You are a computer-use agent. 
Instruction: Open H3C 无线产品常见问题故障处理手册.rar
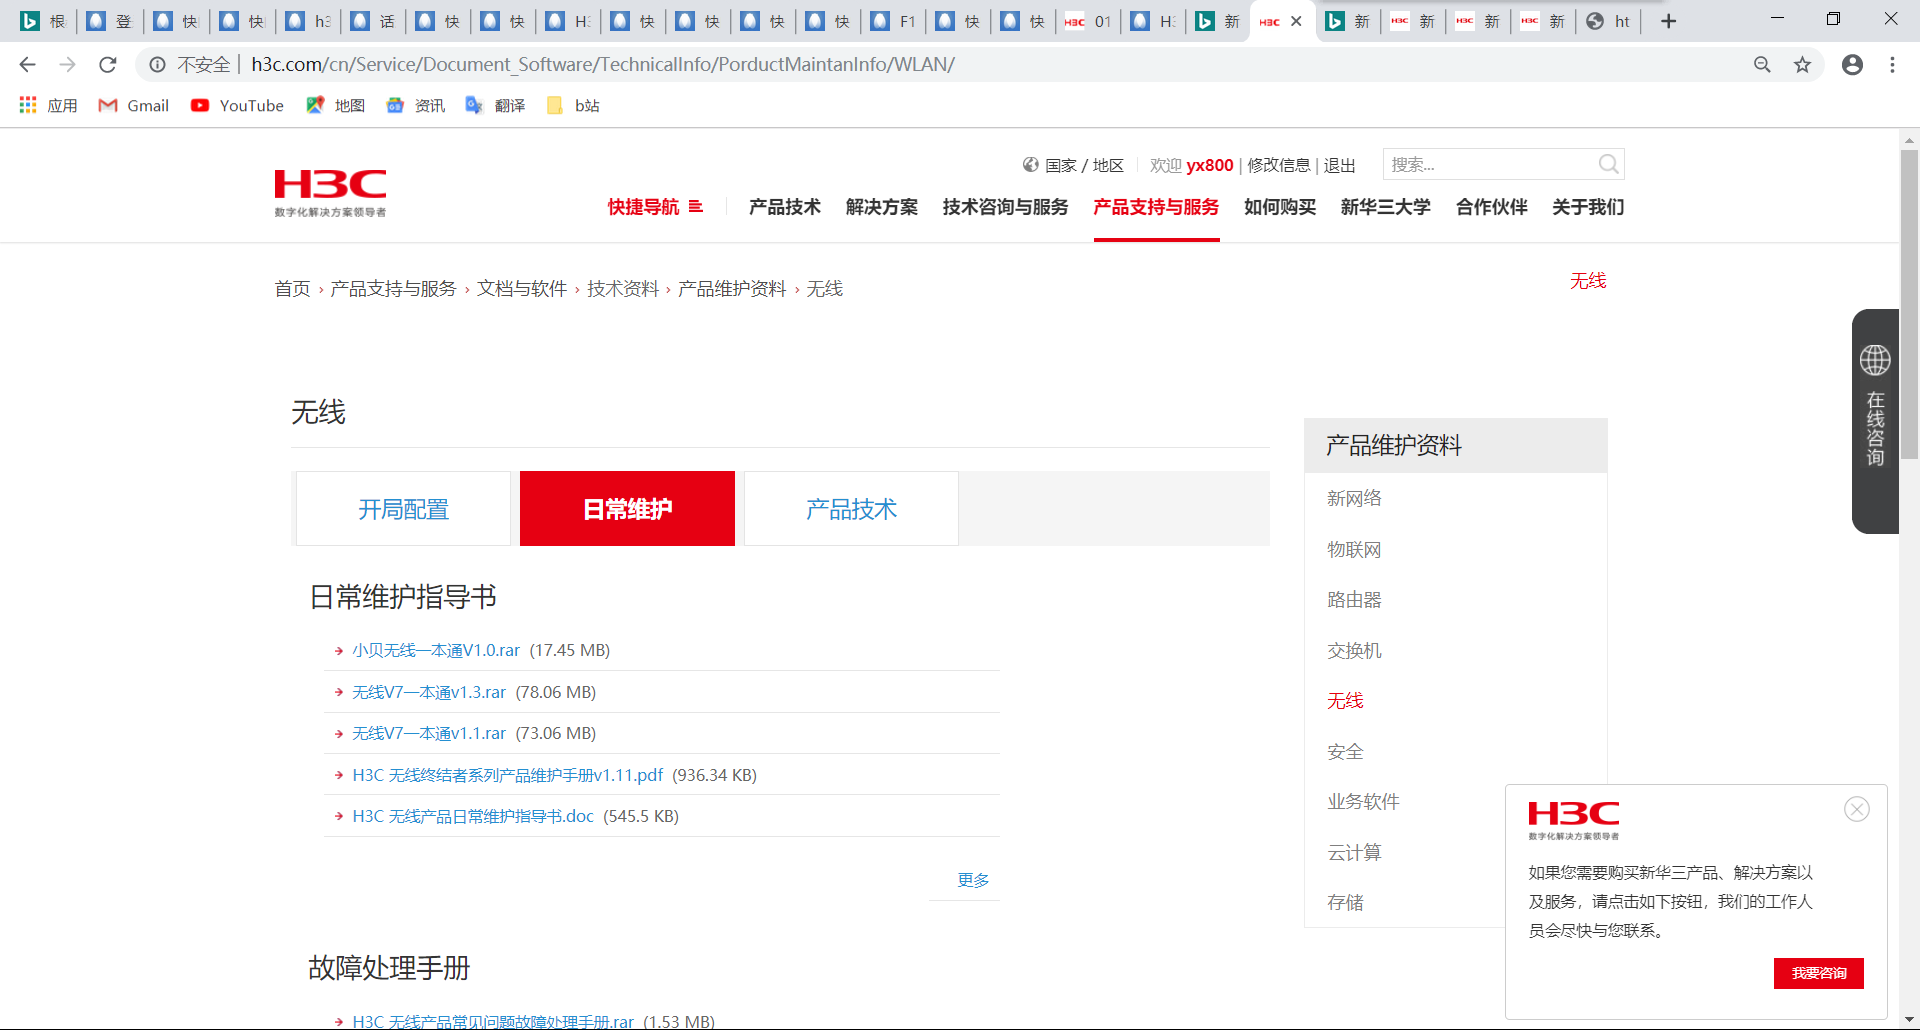click(493, 1021)
